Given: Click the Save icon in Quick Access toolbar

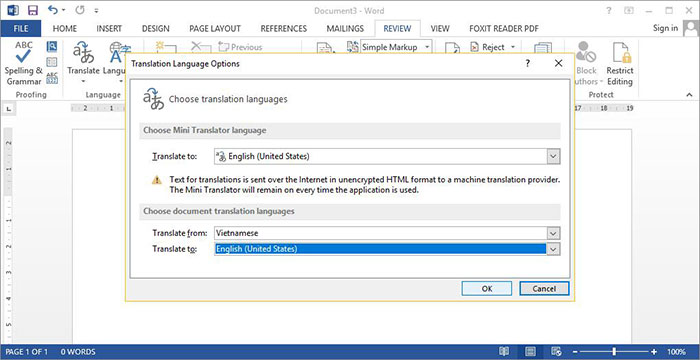Looking at the screenshot, I should click(33, 11).
